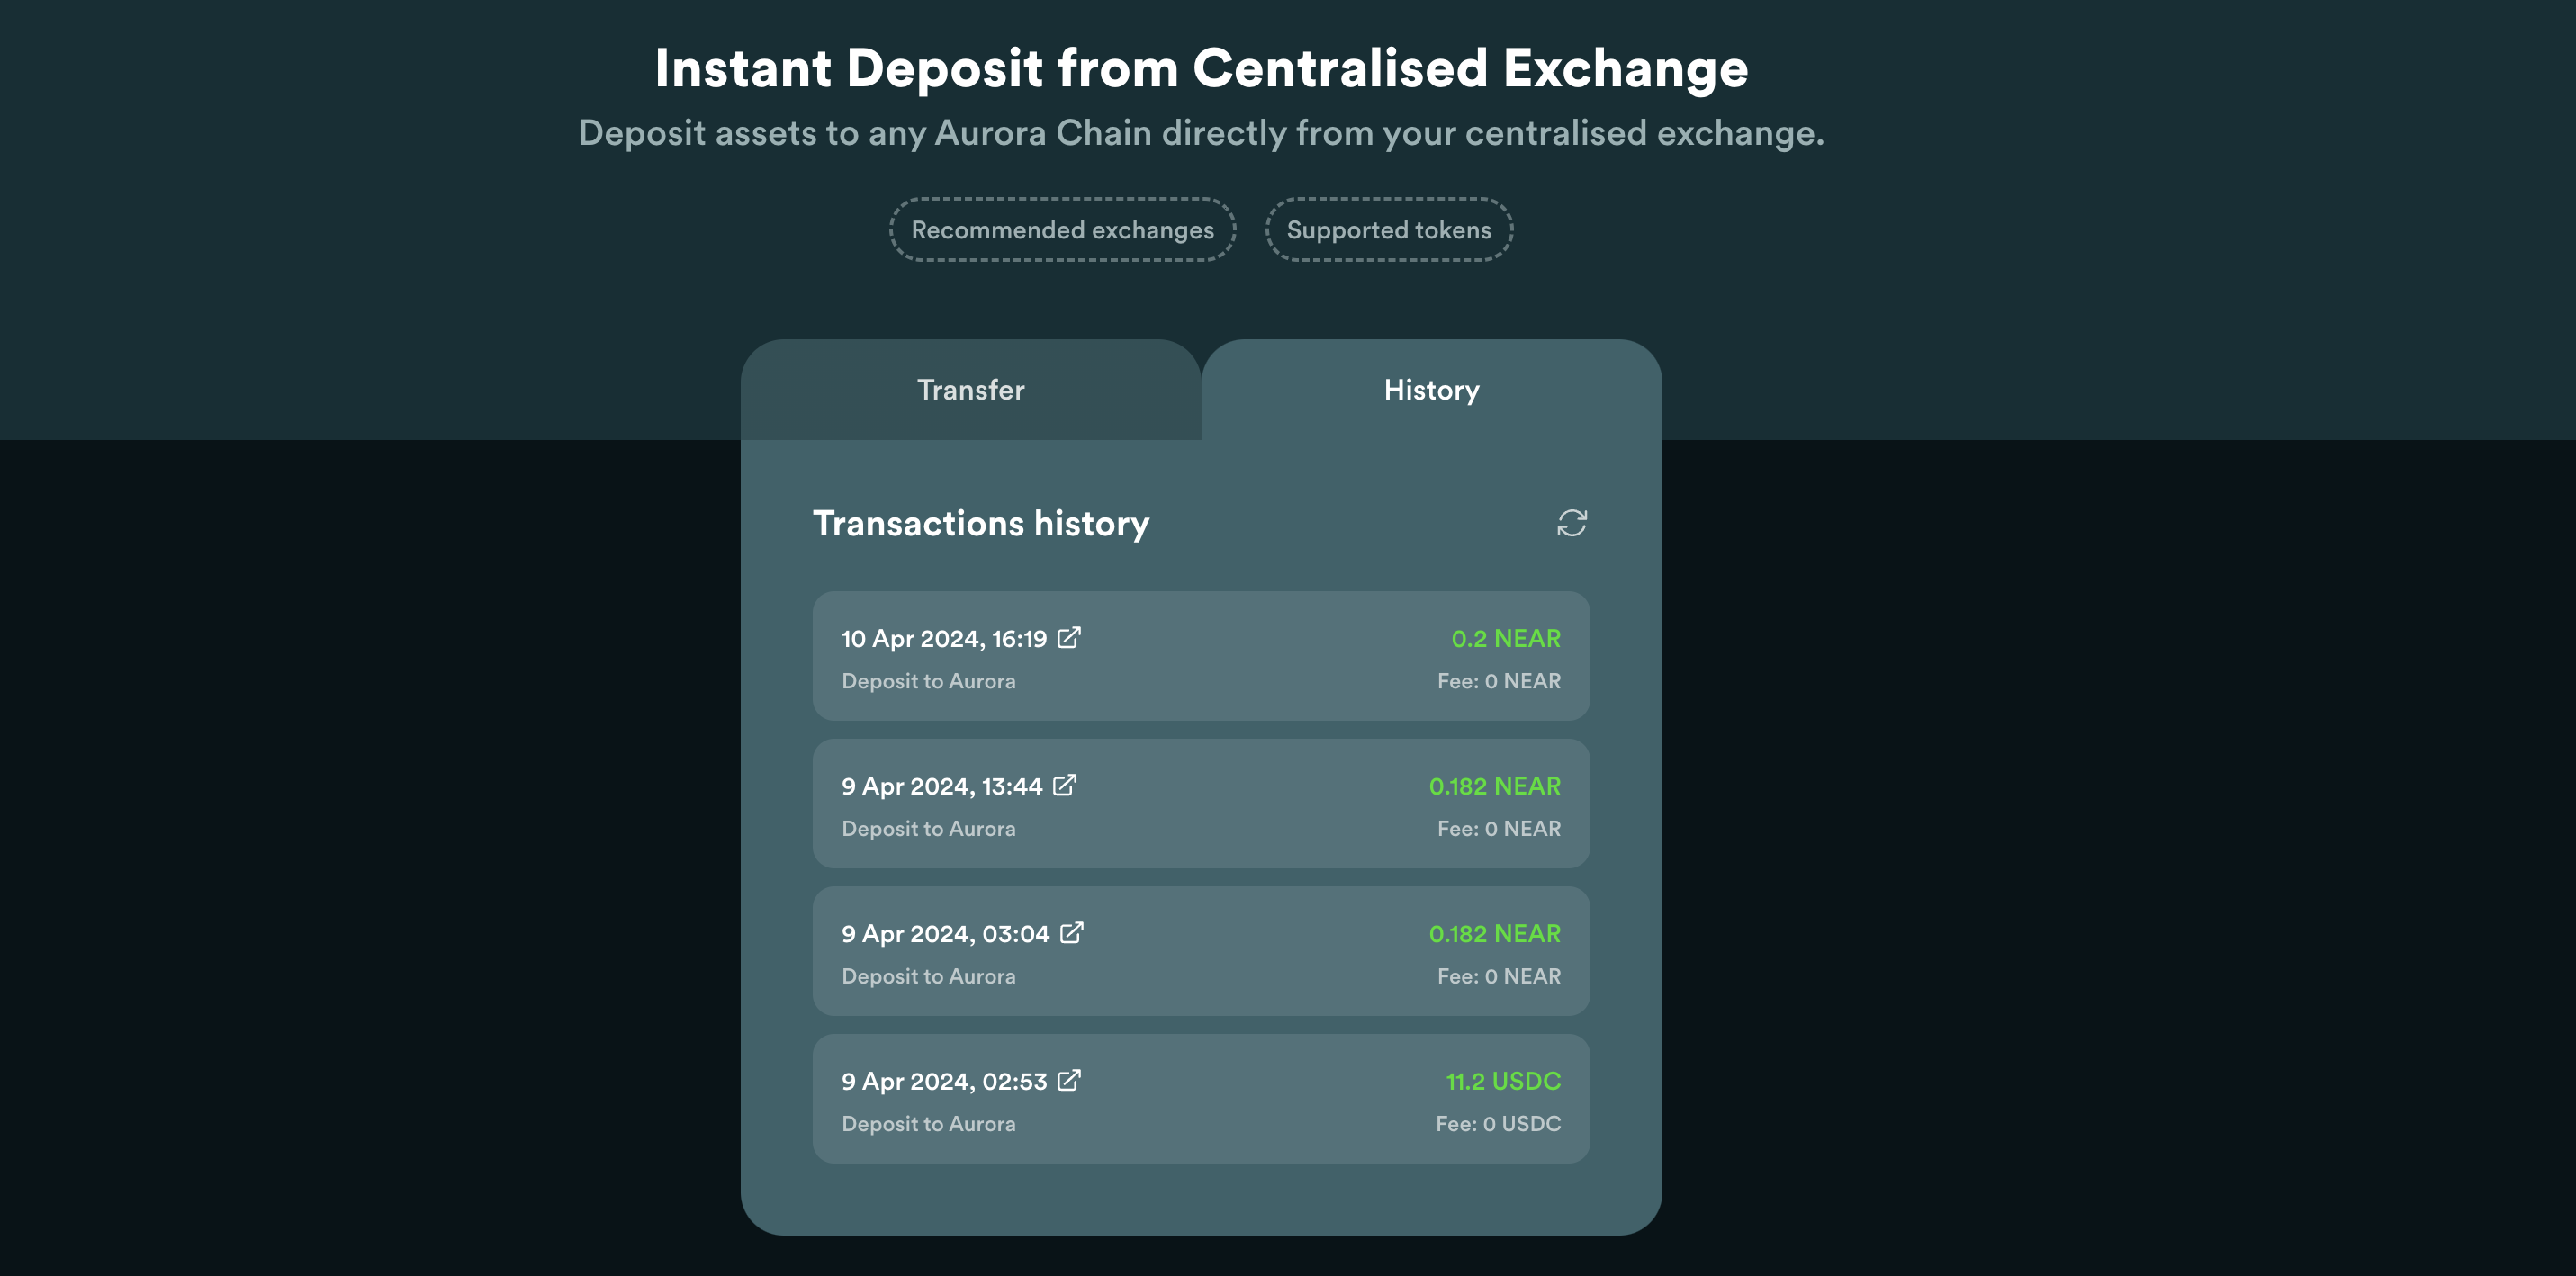2576x1276 pixels.
Task: Click the Fee: 0 NEAR text on the first entry
Action: (1498, 681)
